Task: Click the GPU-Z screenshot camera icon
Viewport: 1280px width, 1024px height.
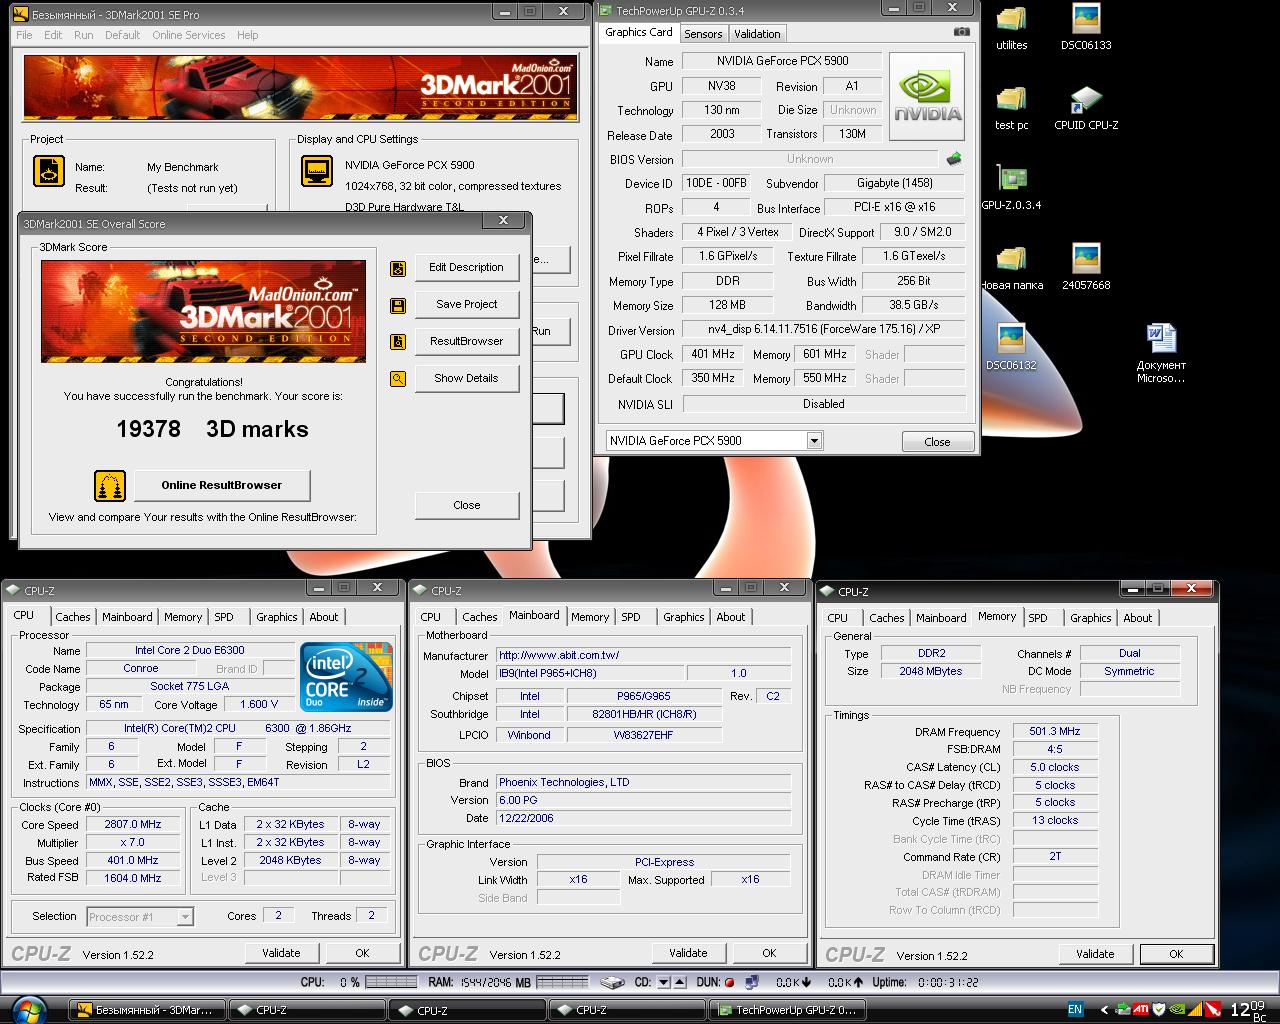Action: pyautogui.click(x=962, y=31)
